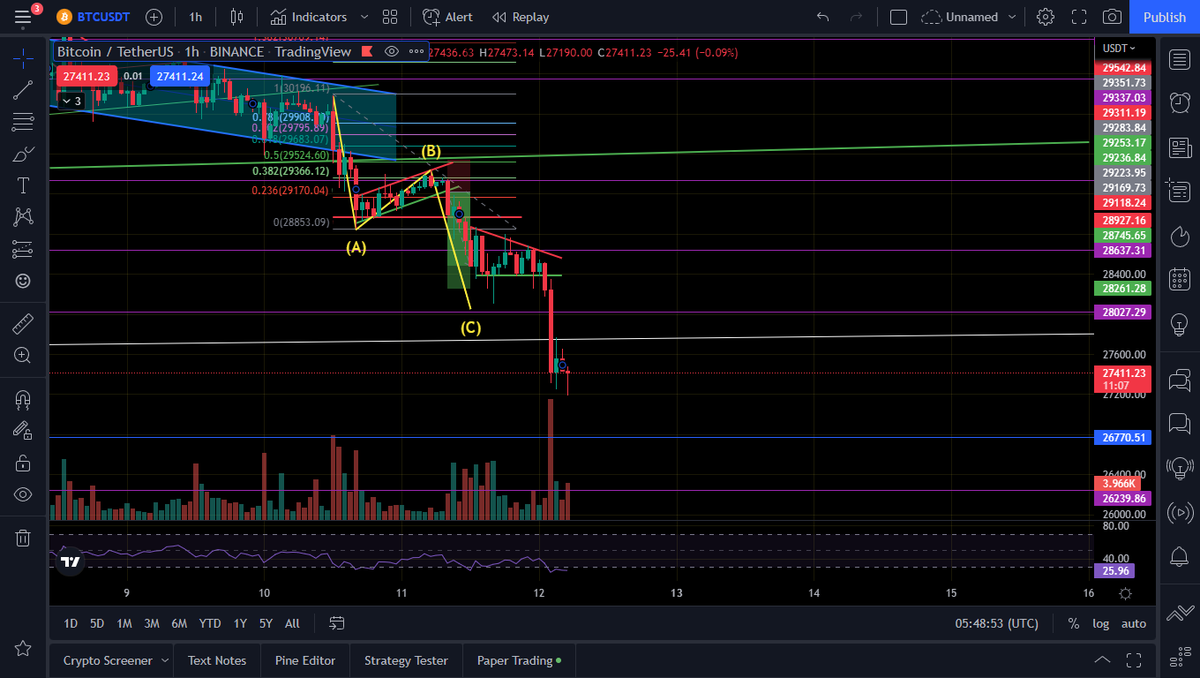The height and width of the screenshot is (678, 1200).
Task: Open the Indicators dialog
Action: point(309,17)
